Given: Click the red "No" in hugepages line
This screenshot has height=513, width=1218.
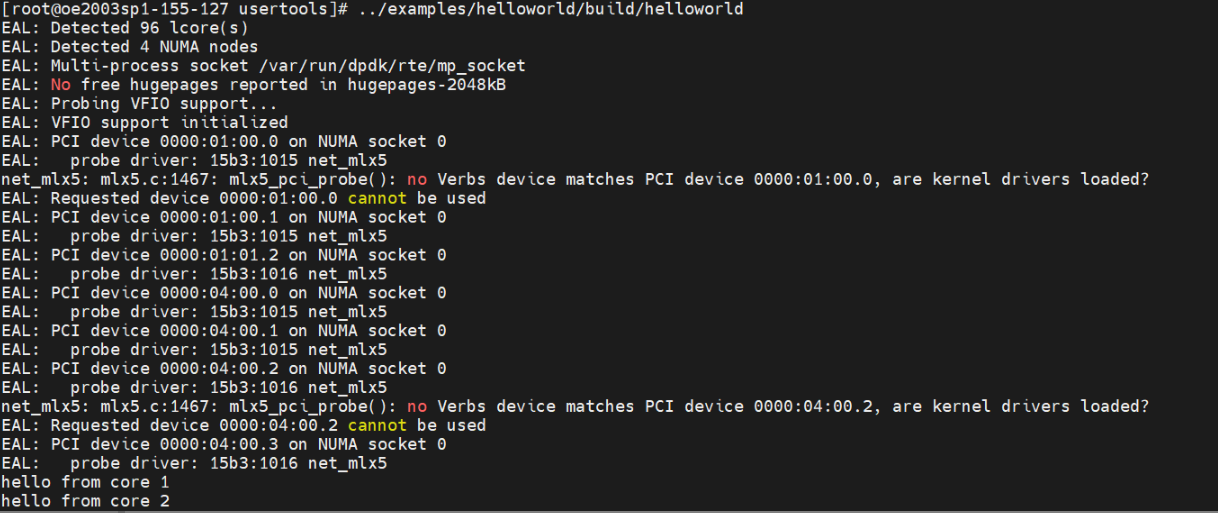Looking at the screenshot, I should click(x=61, y=85).
